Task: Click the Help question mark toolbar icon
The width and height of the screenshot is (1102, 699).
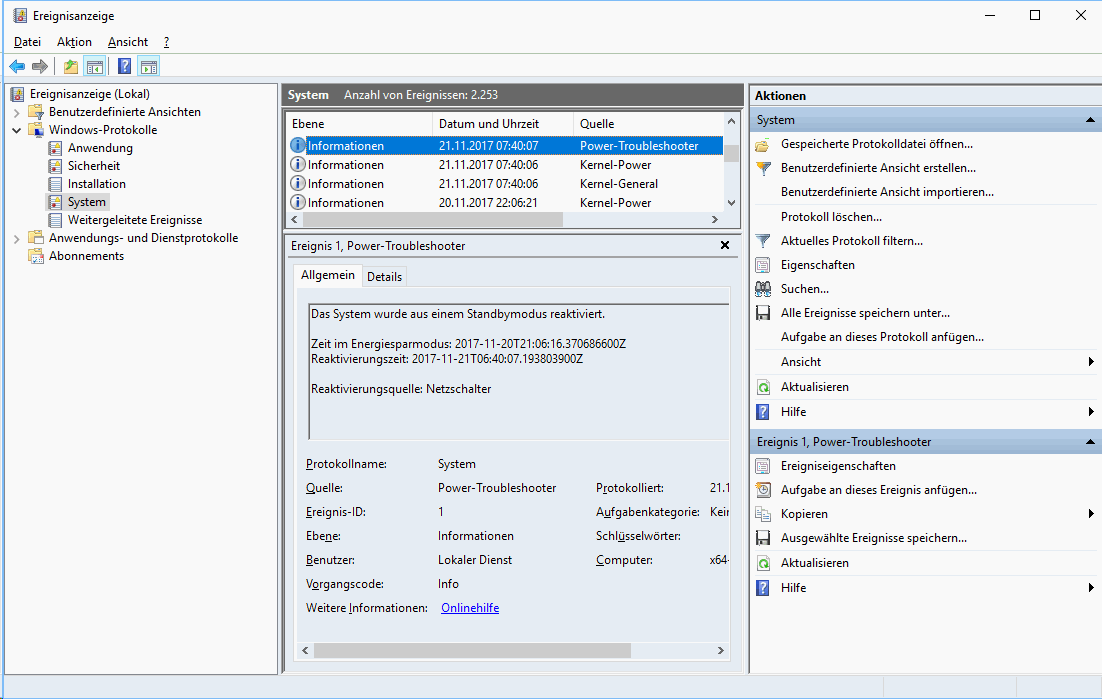Action: [x=124, y=67]
